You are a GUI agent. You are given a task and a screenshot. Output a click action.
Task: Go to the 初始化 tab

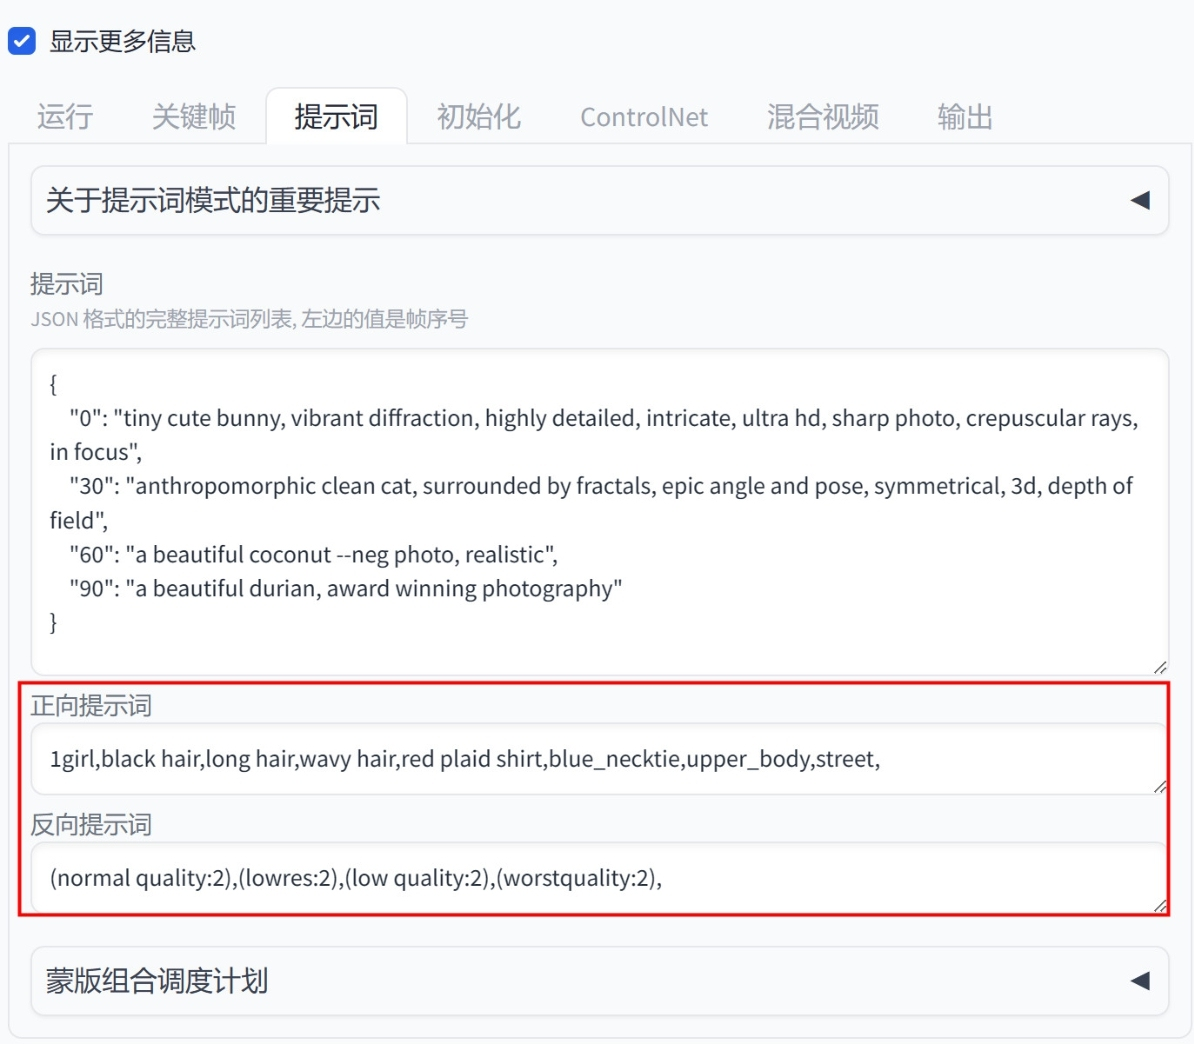[479, 117]
